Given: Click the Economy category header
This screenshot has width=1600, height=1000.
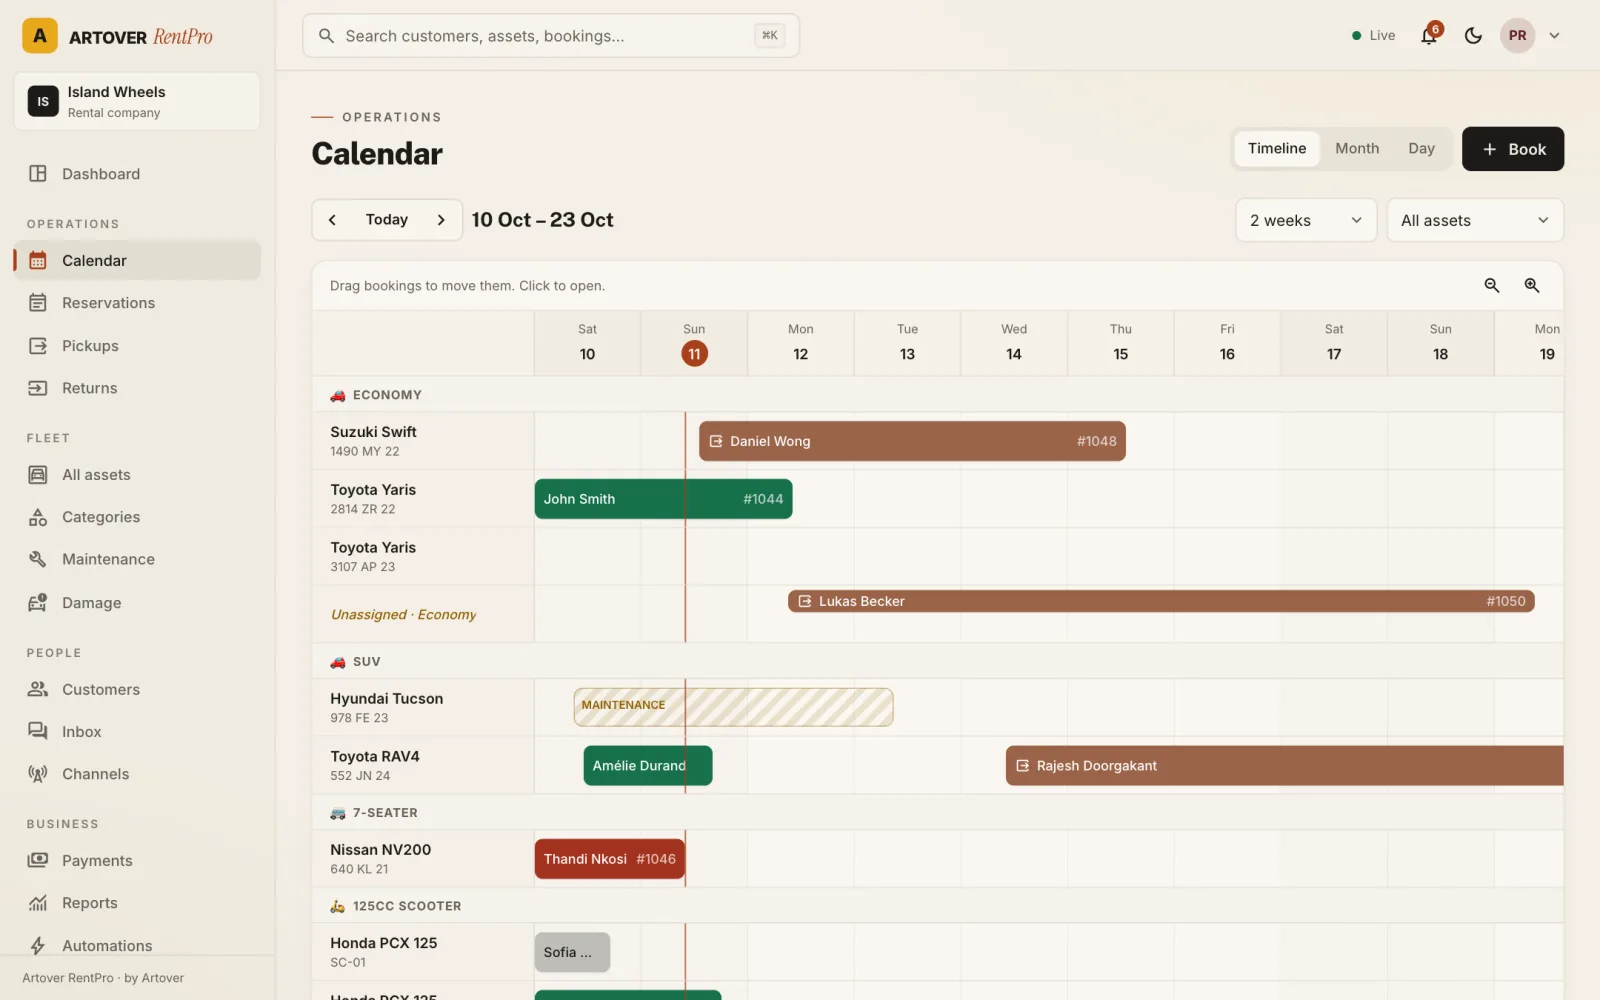Looking at the screenshot, I should [937, 395].
